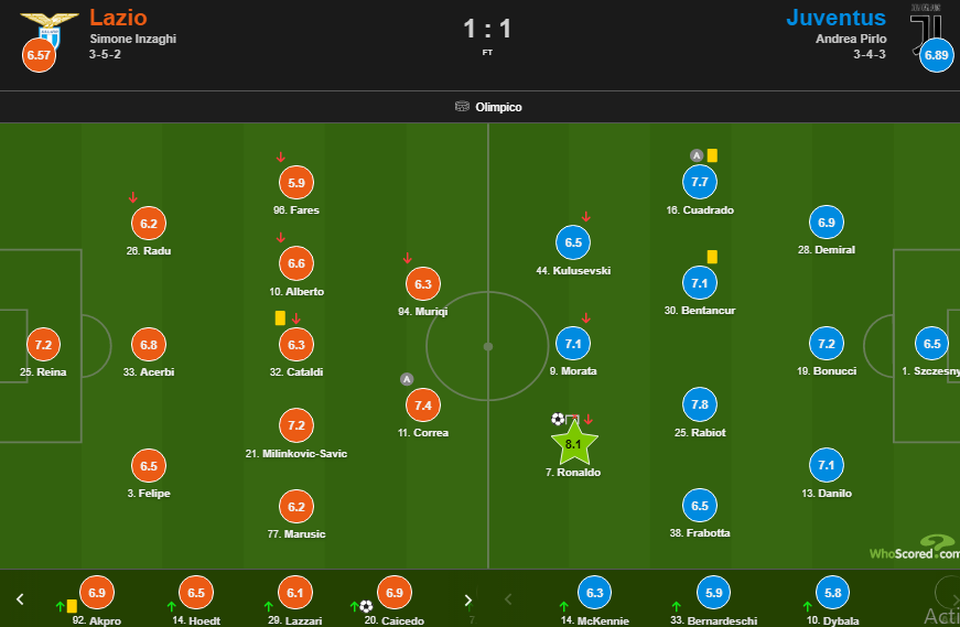The width and height of the screenshot is (960, 627).
Task: Click the assist icon above Correa
Action: pyautogui.click(x=406, y=379)
